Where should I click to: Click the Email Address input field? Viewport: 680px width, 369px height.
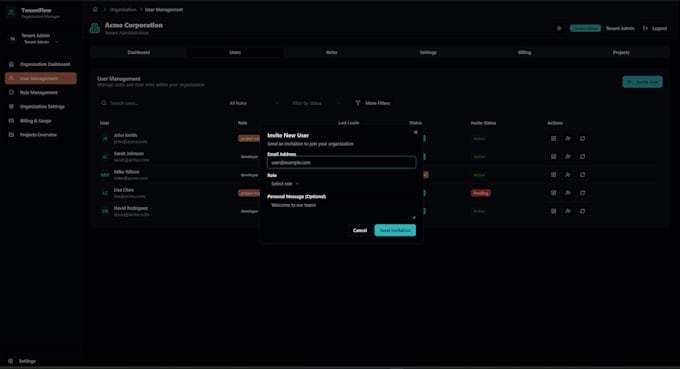coord(342,163)
